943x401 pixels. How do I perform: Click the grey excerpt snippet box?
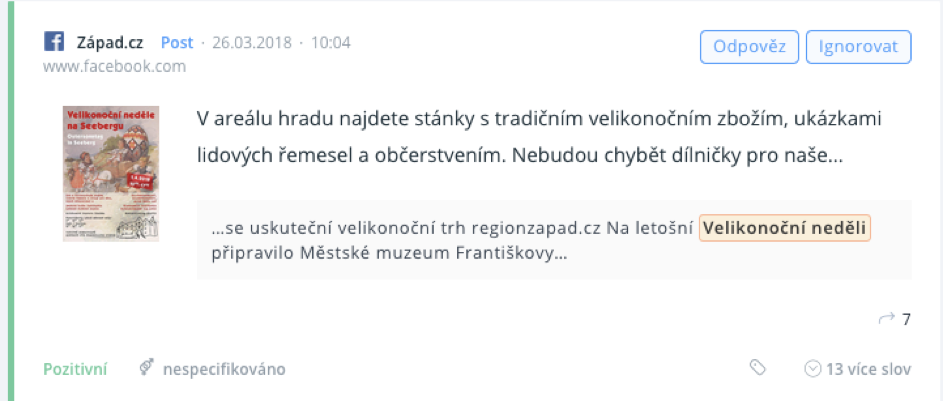(554, 240)
